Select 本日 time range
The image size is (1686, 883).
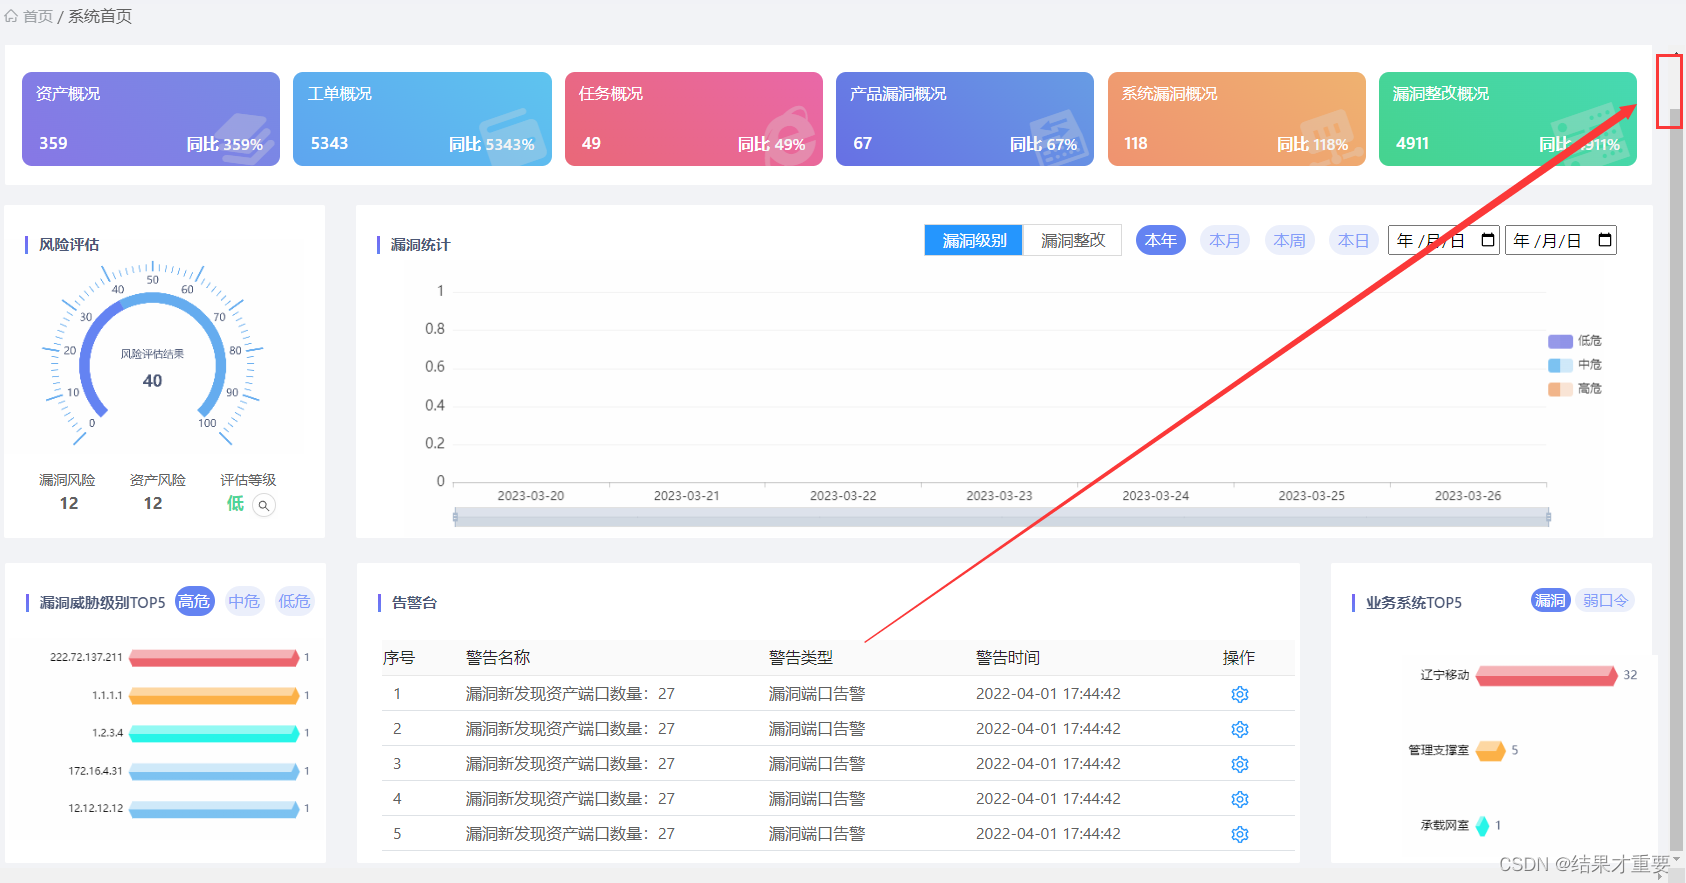coord(1354,240)
